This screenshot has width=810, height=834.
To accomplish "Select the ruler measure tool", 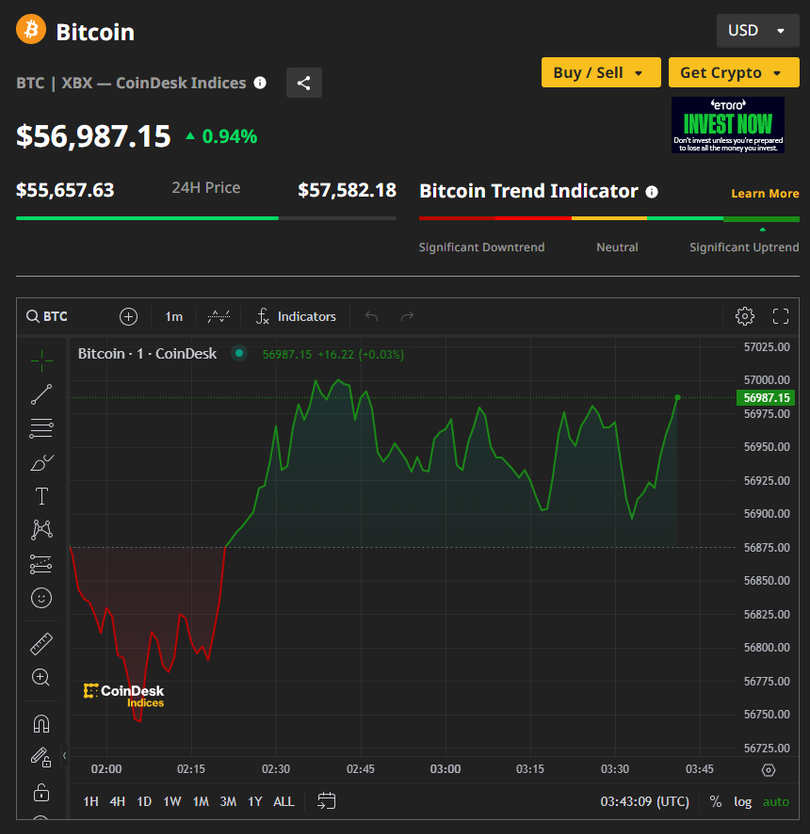I will coord(41,644).
